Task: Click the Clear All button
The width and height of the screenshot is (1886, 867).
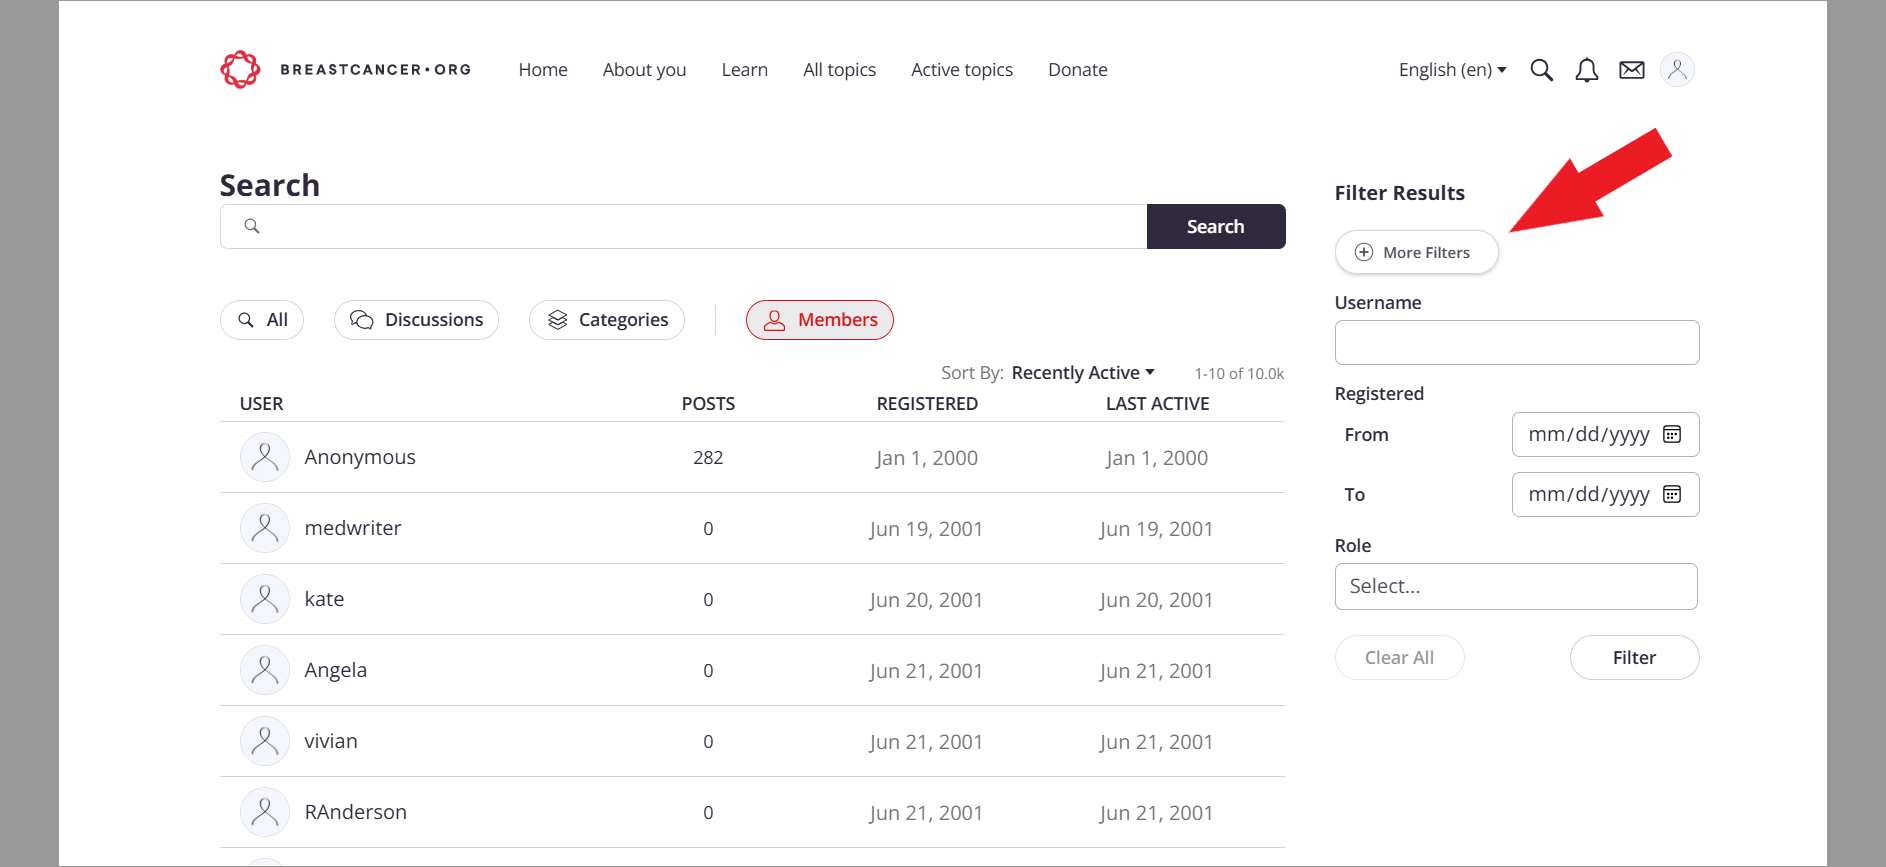Action: (1399, 658)
